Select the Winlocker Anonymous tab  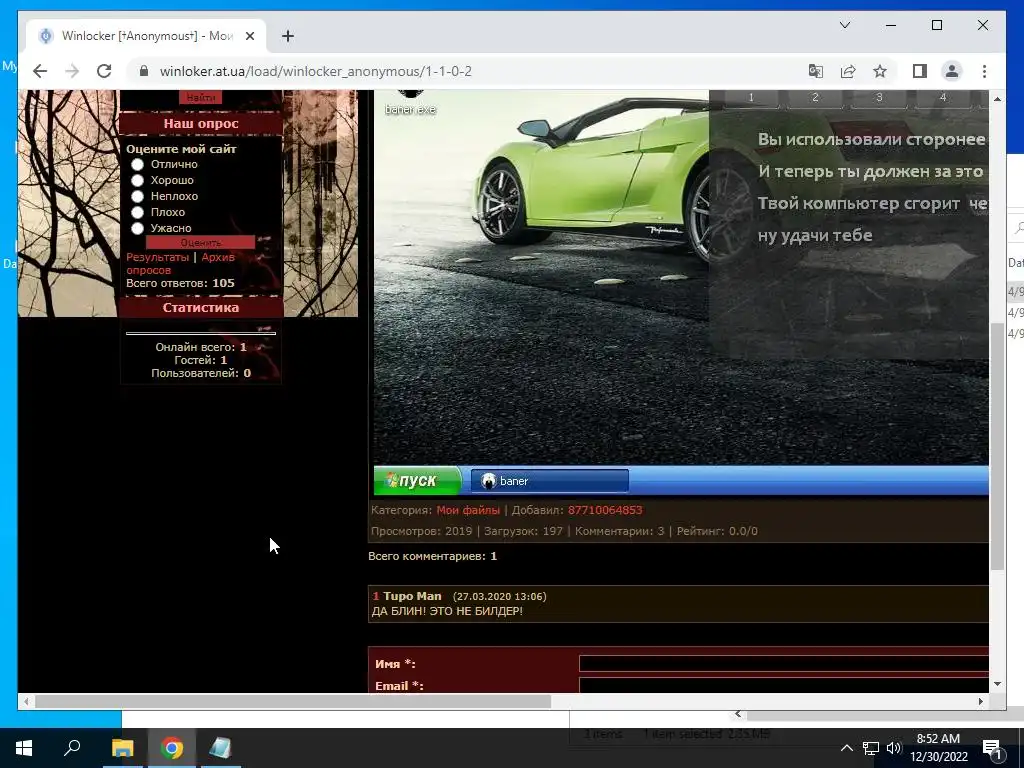[145, 36]
